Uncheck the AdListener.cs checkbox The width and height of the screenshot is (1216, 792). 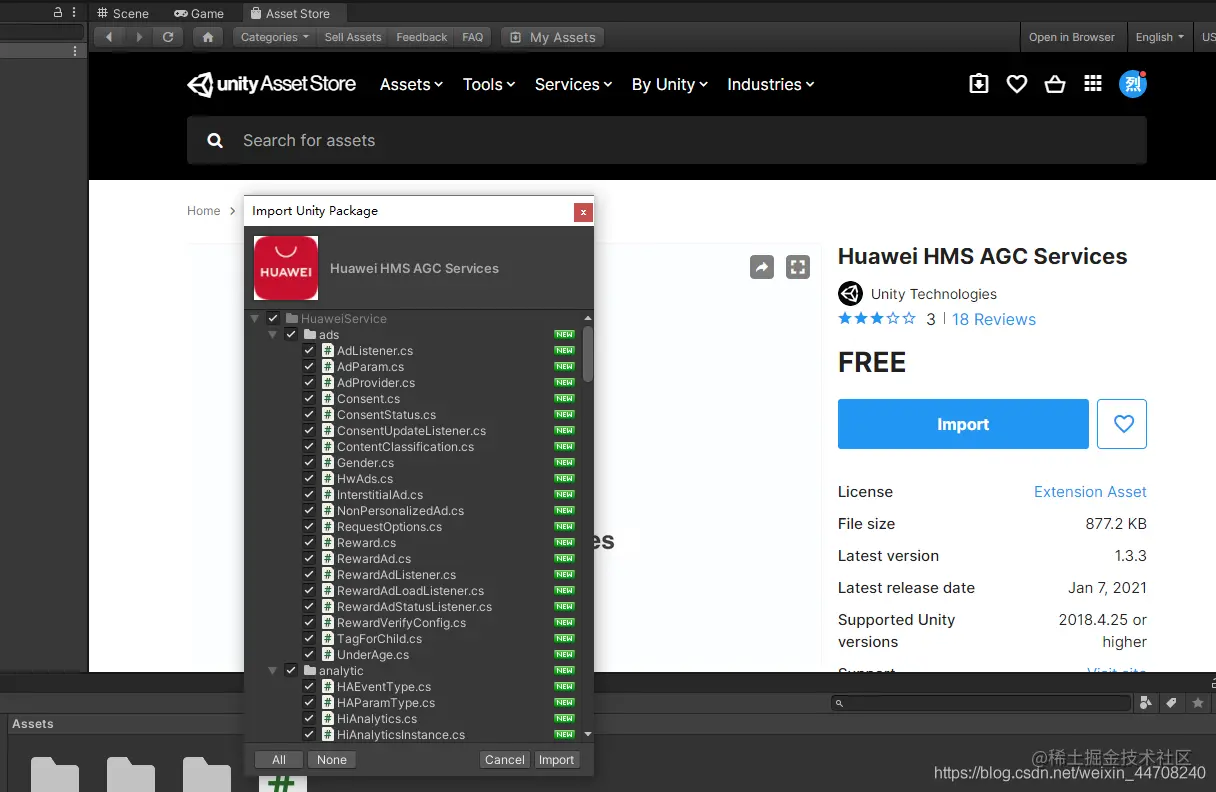[x=309, y=351]
